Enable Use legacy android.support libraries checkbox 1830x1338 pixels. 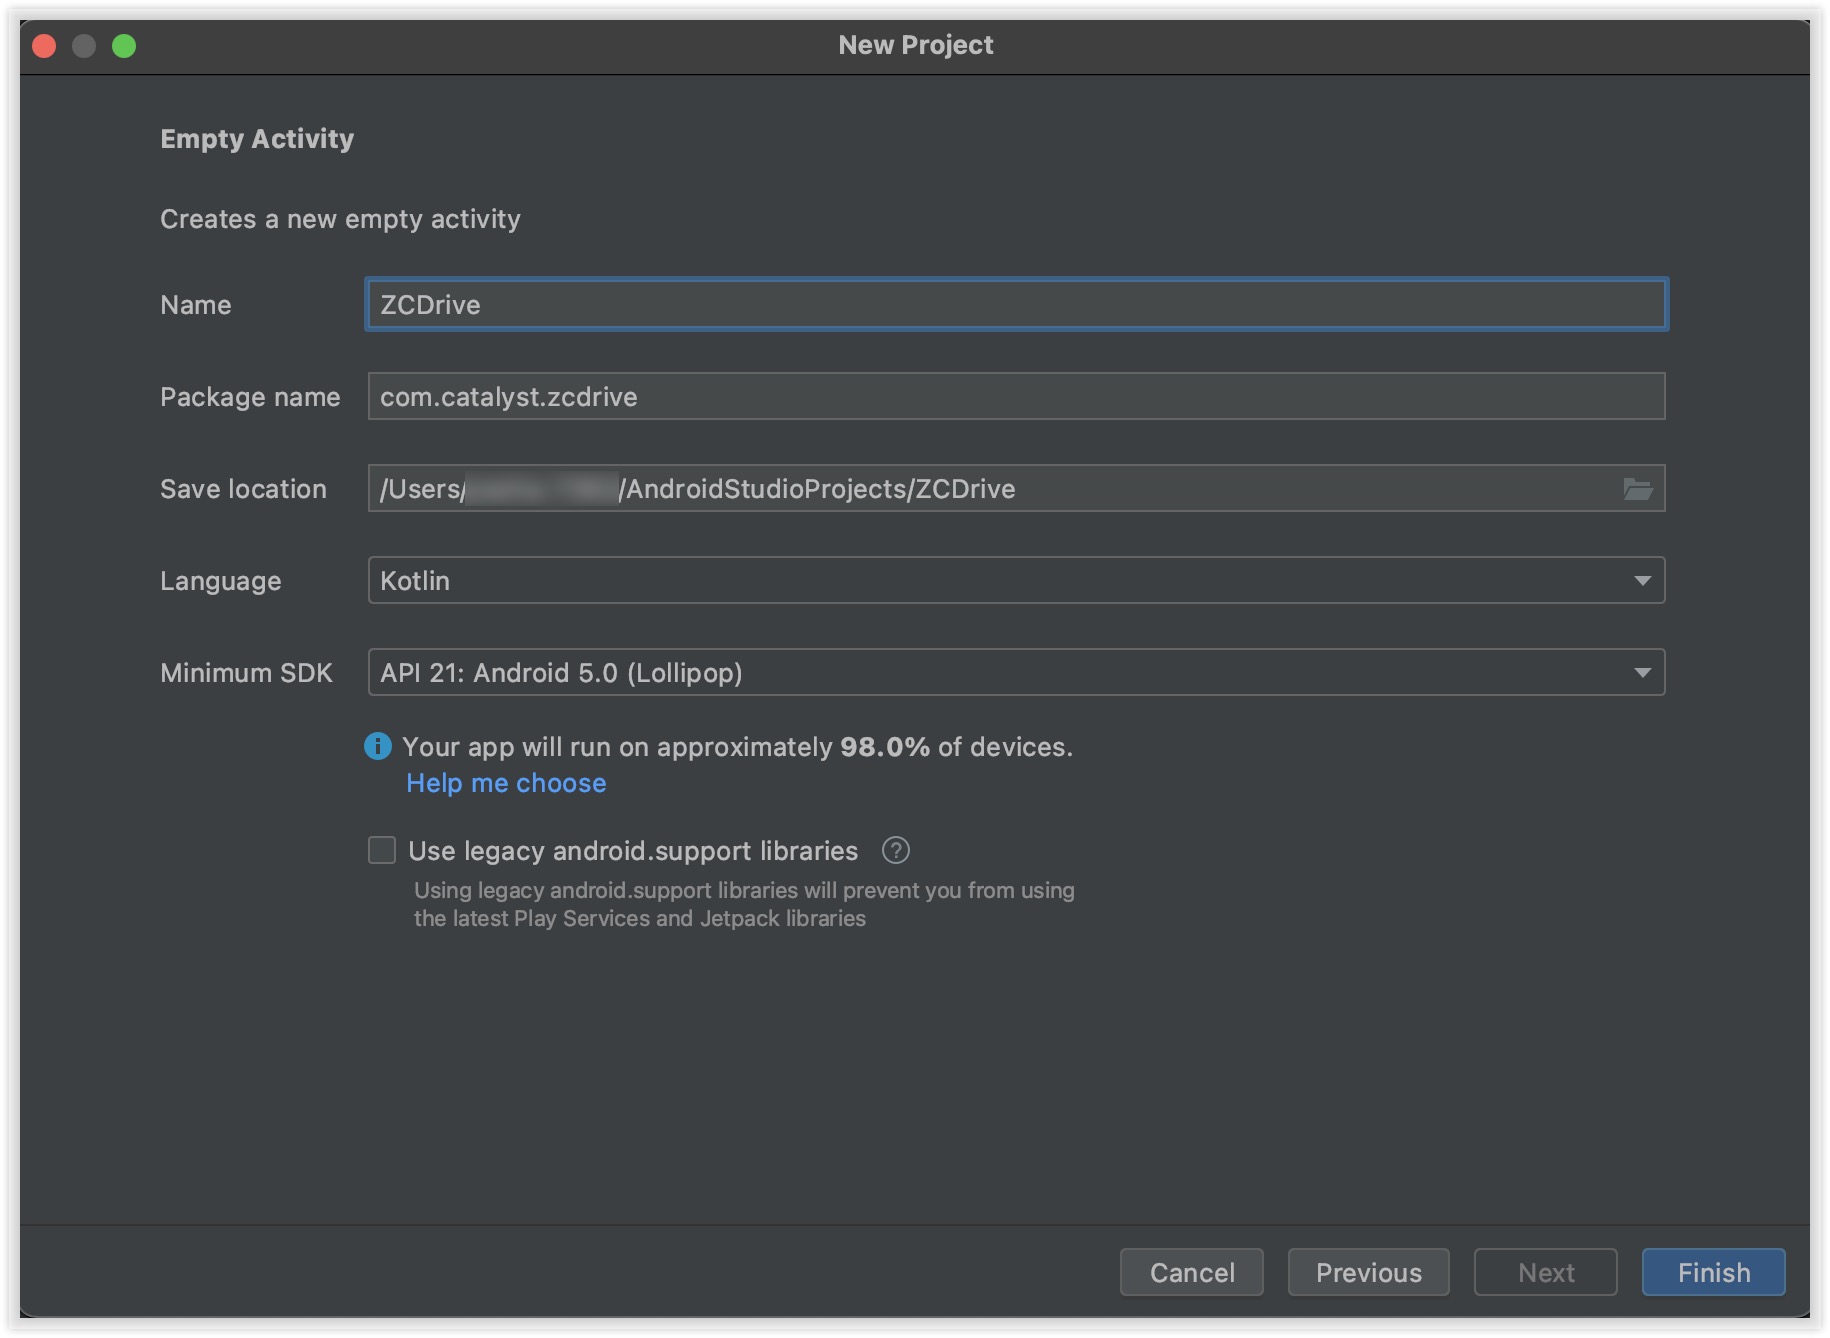coord(382,851)
